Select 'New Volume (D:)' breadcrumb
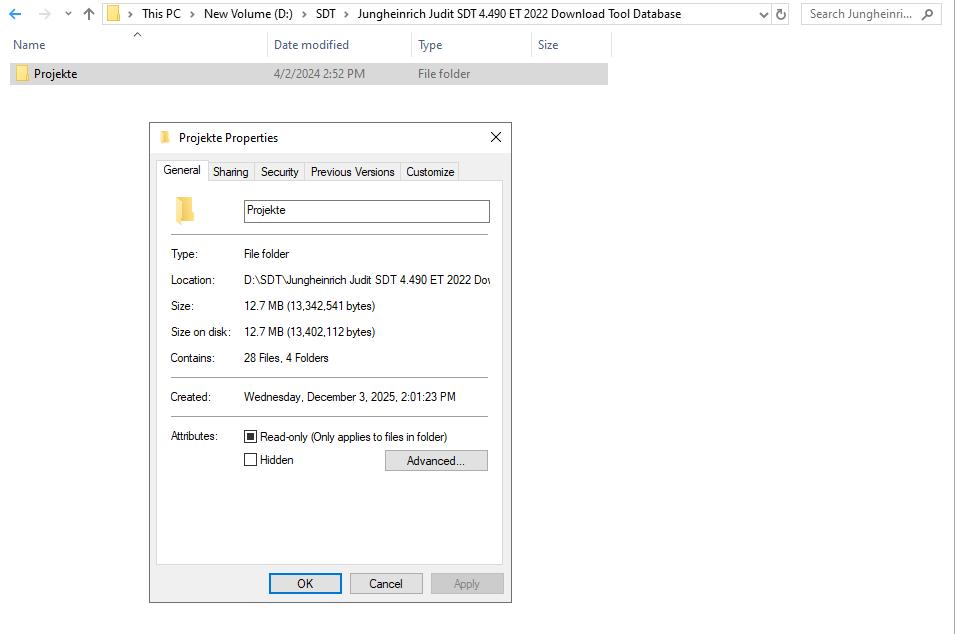955x634 pixels. click(x=248, y=14)
